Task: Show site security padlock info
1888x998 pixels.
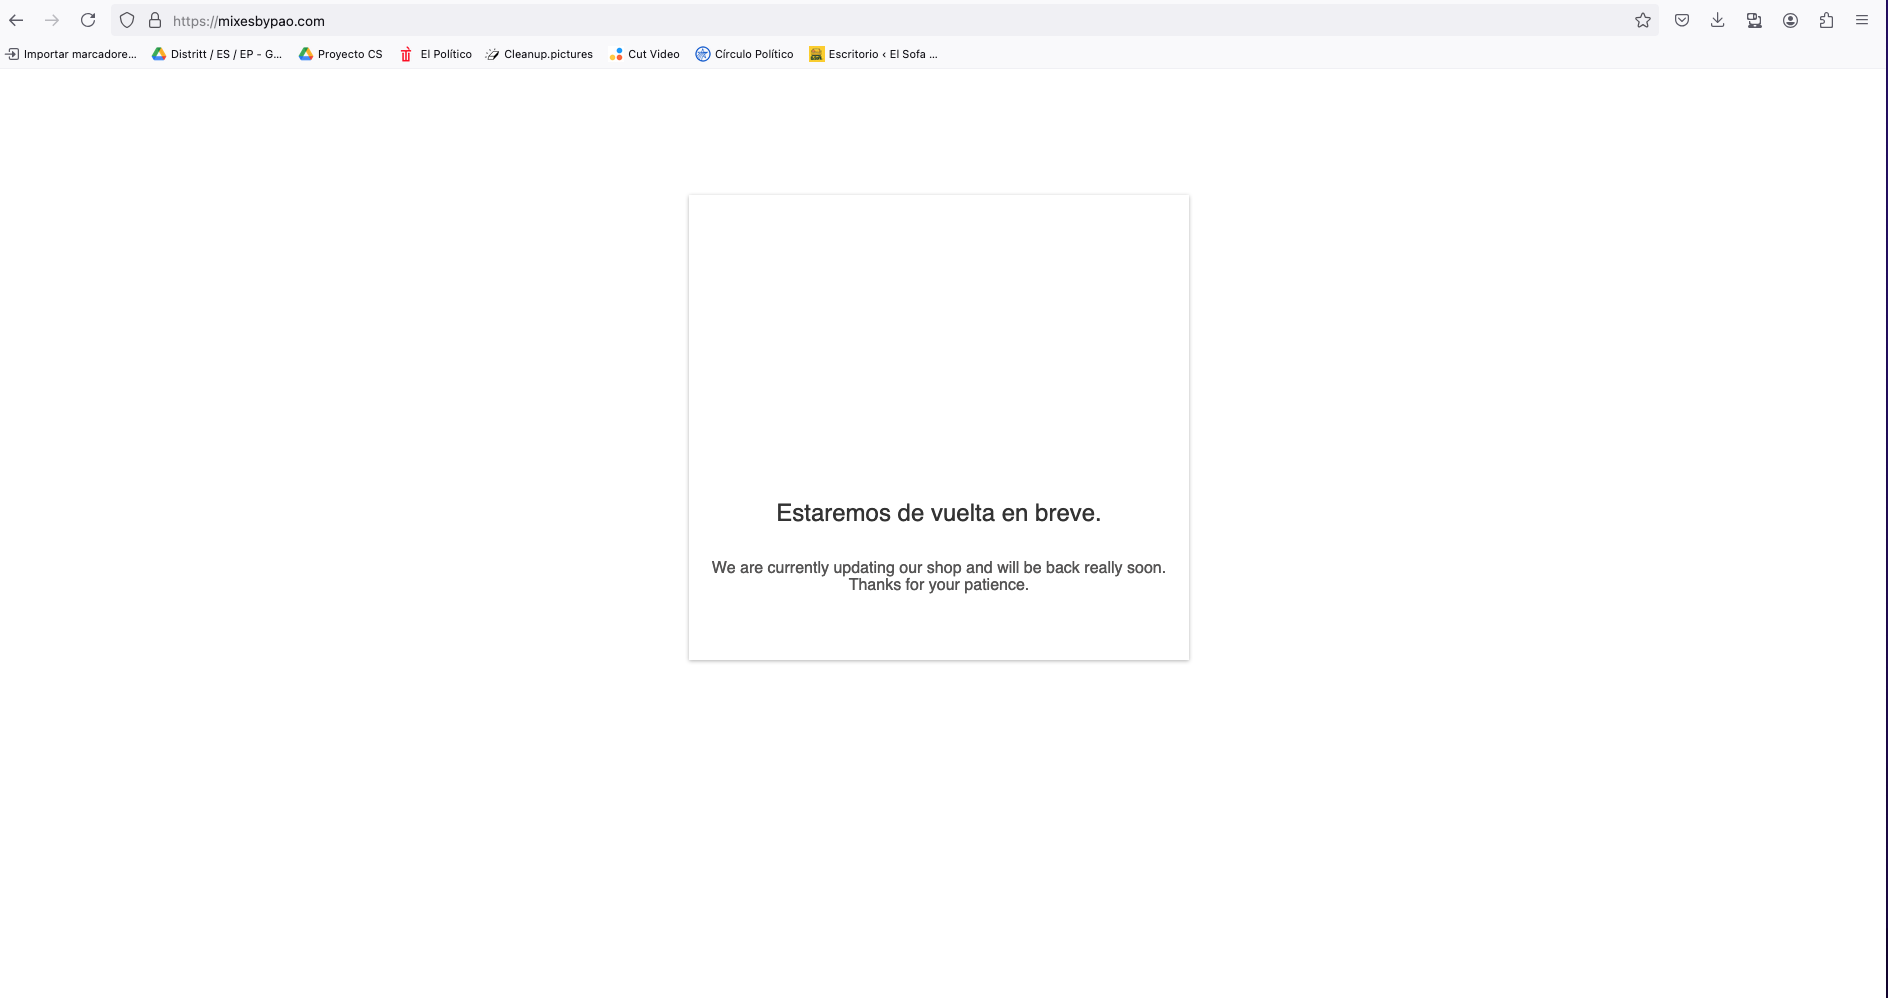Action: 155,20
